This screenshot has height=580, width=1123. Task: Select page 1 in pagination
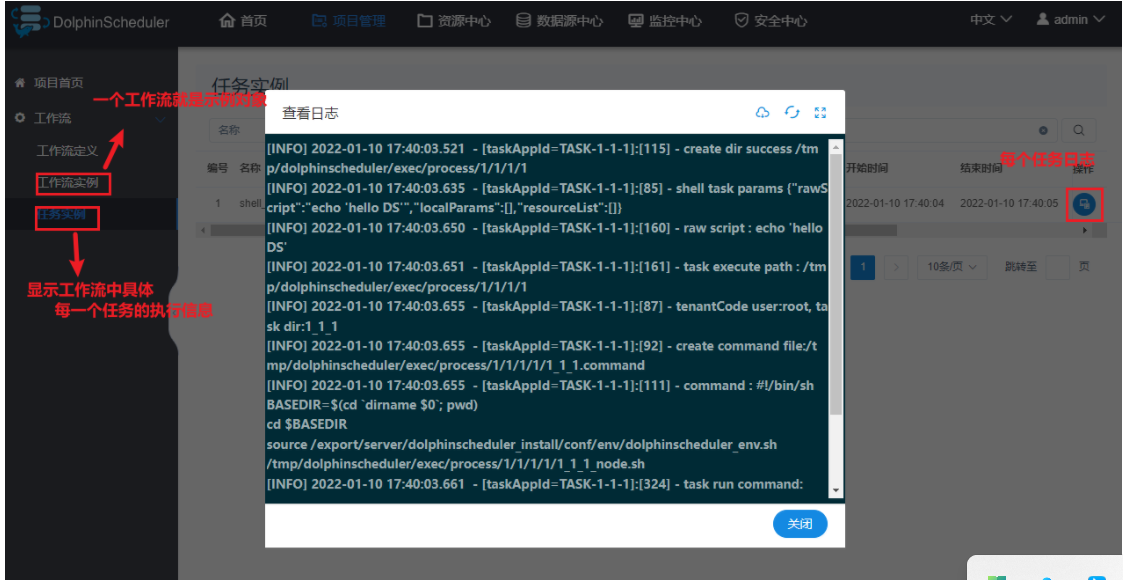pyautogui.click(x=862, y=267)
